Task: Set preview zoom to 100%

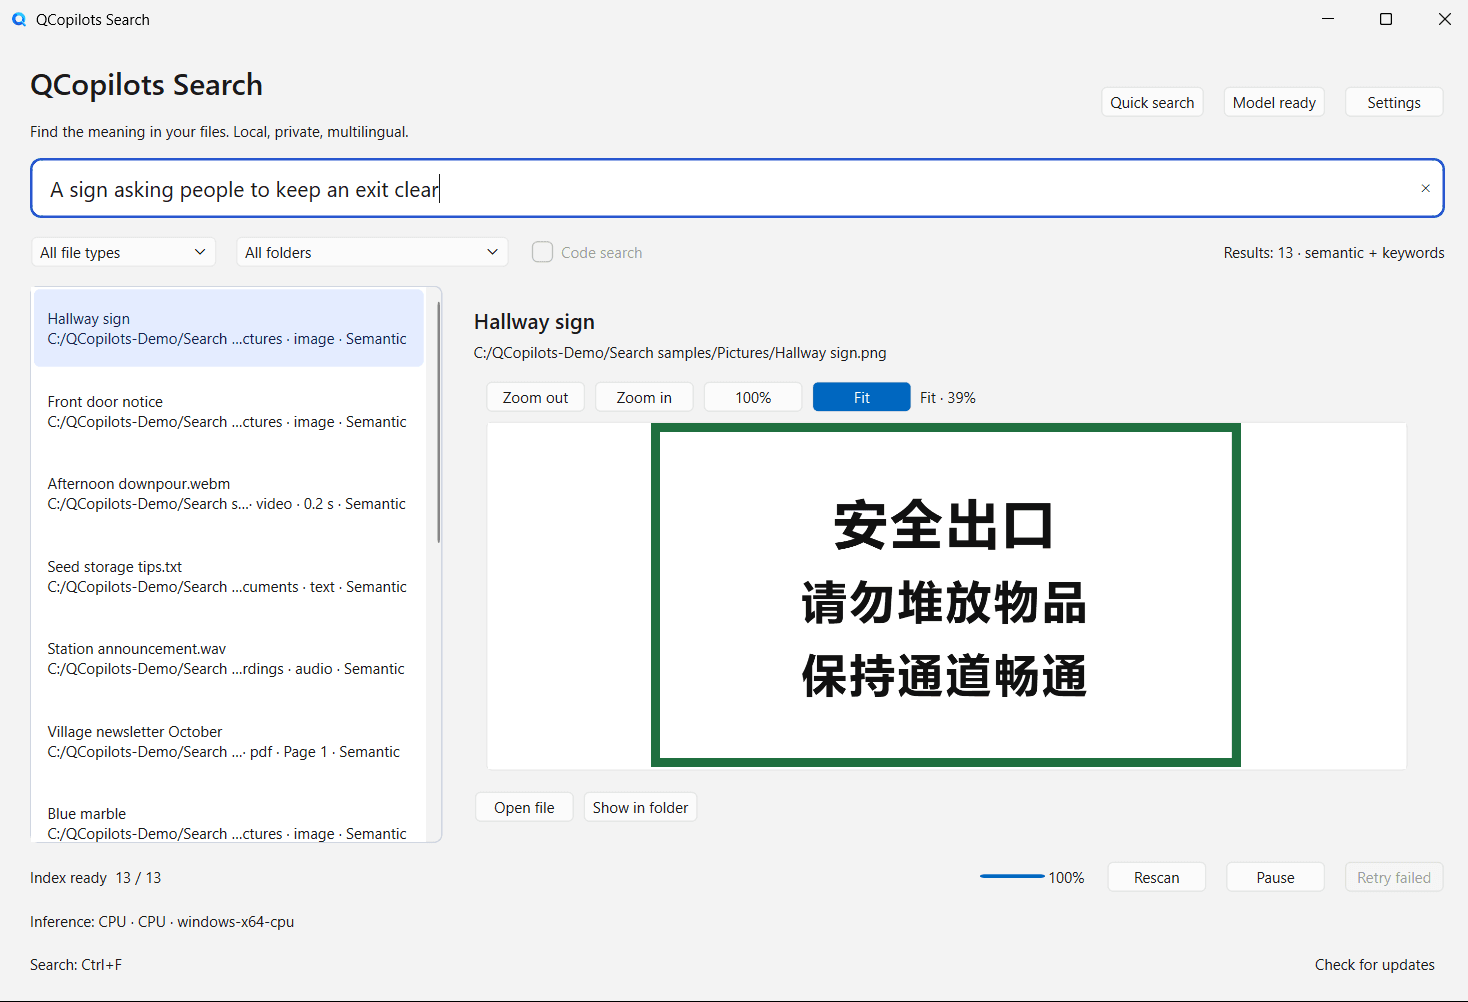Action: [x=753, y=397]
